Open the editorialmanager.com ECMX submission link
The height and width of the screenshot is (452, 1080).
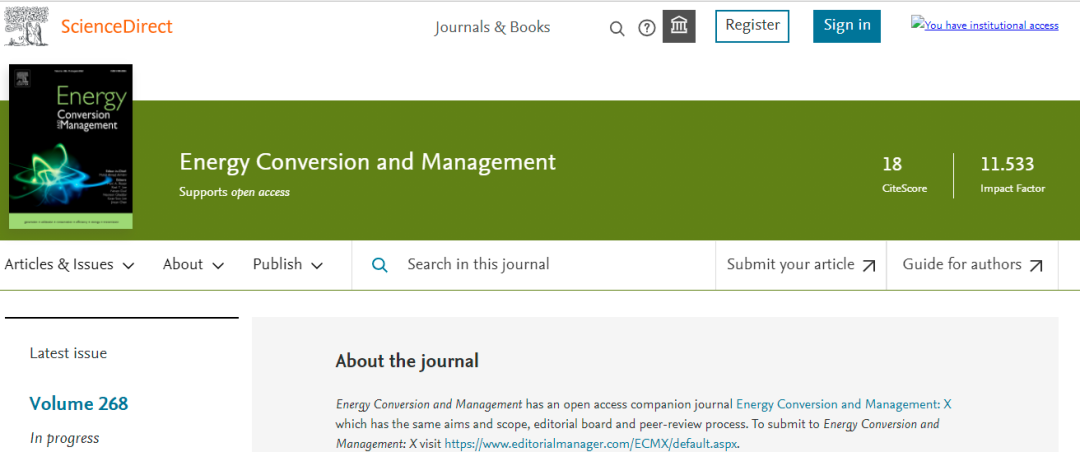pos(590,443)
